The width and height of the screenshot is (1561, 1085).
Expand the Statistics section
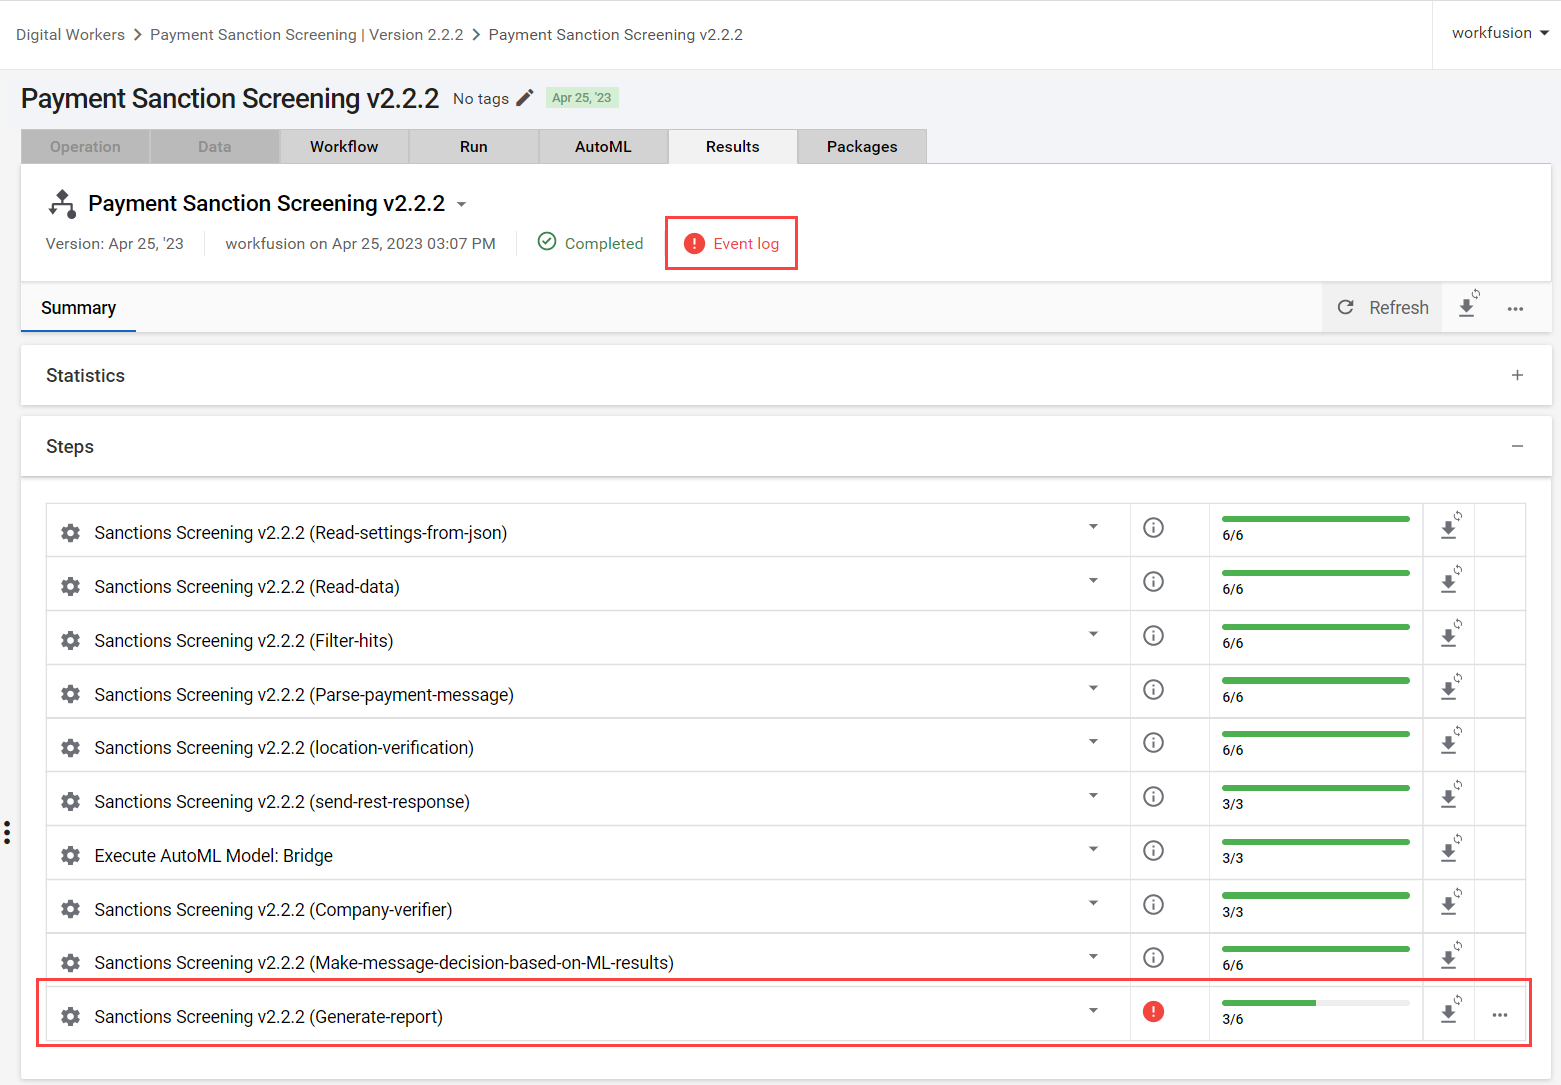[1517, 375]
